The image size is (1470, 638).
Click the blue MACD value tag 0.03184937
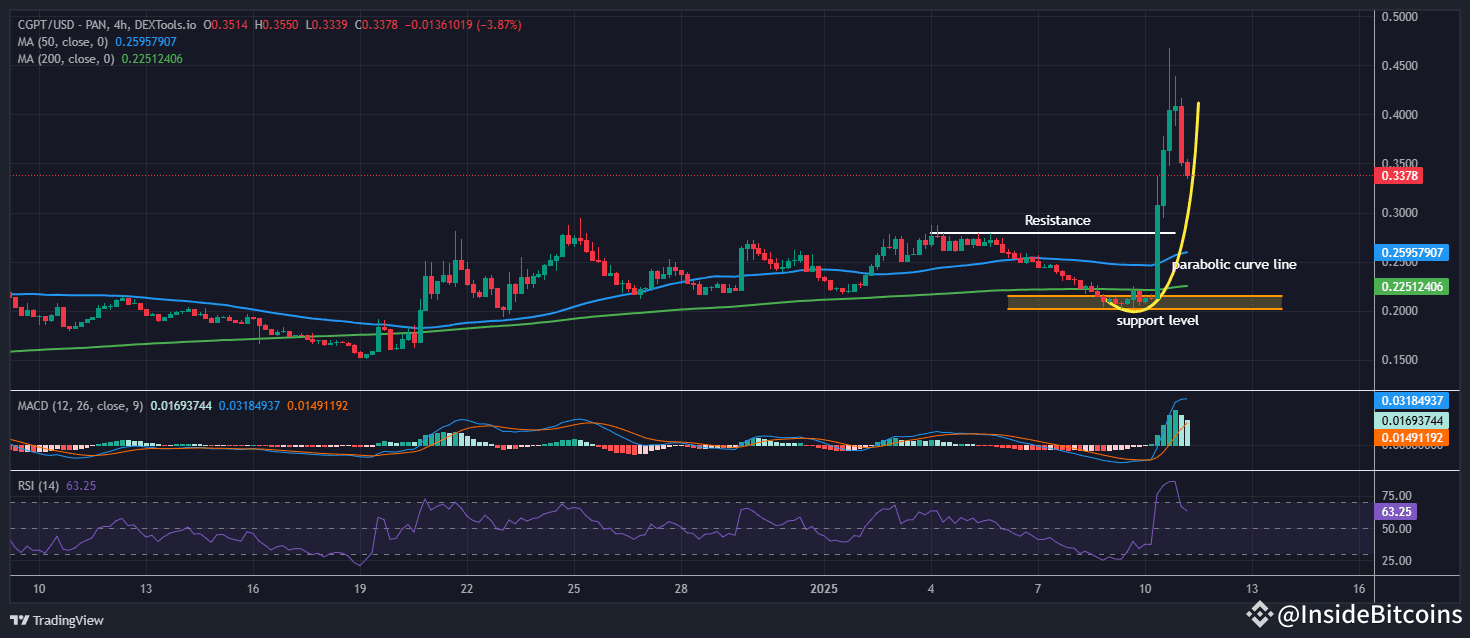[x=1411, y=399]
